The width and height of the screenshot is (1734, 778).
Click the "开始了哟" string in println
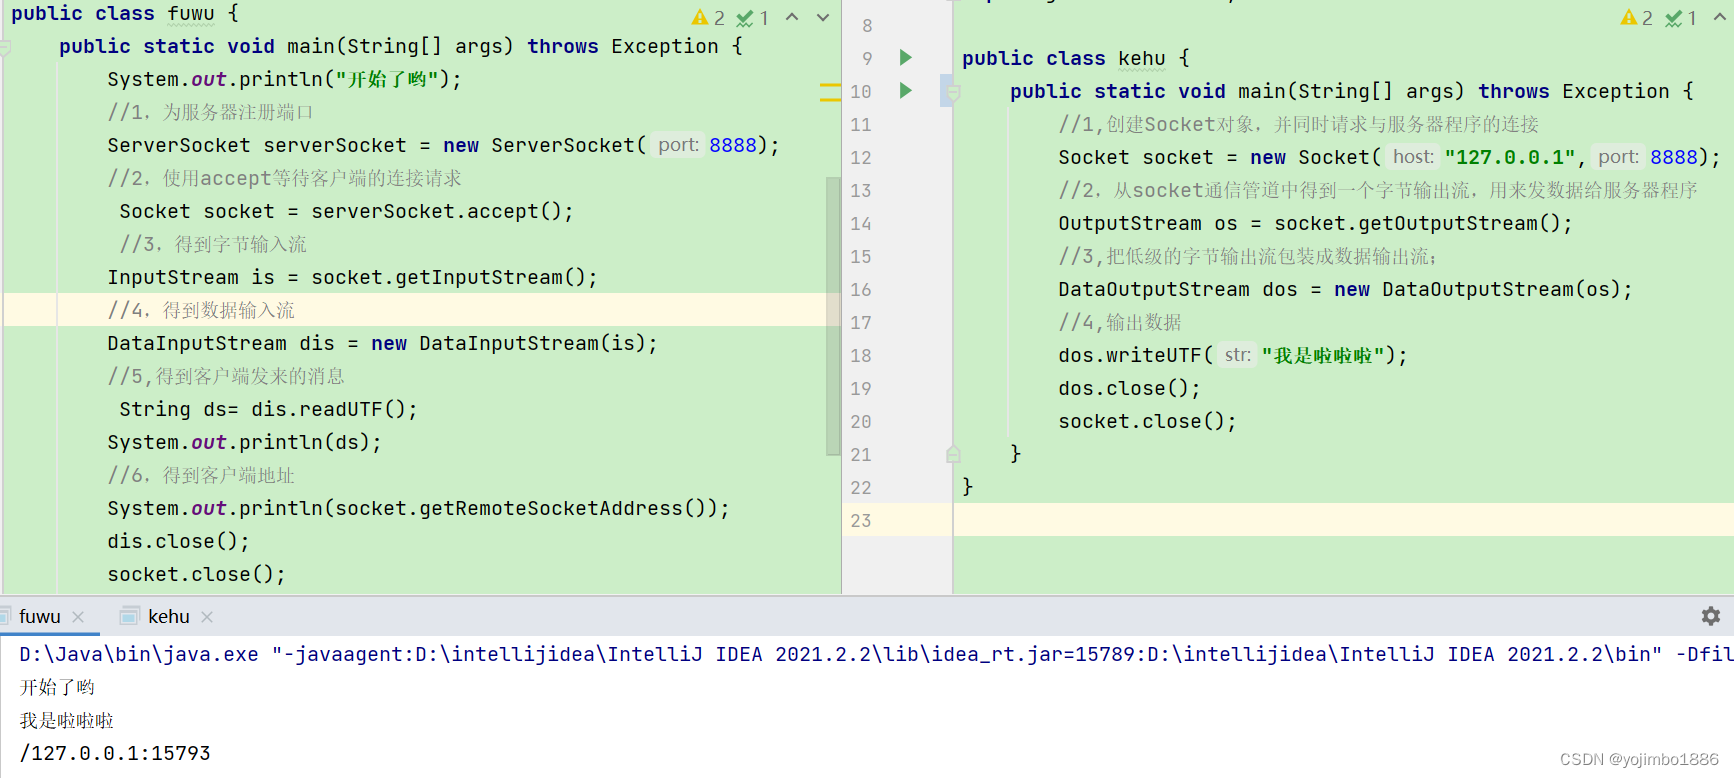pos(386,79)
